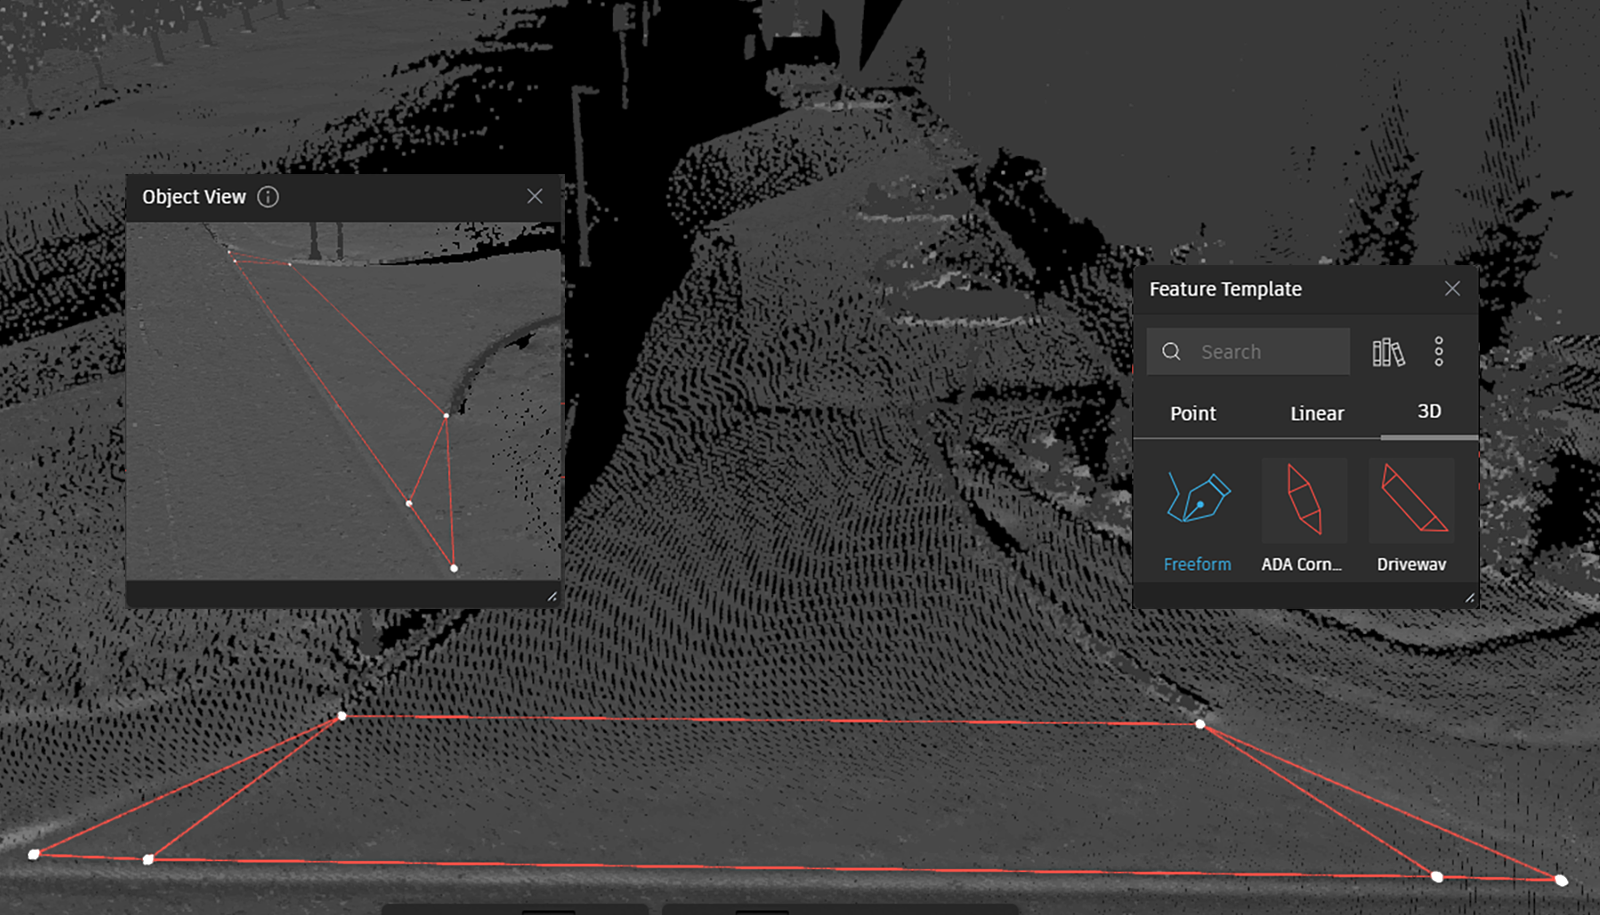
Task: Click the Object View panel title
Action: [194, 197]
